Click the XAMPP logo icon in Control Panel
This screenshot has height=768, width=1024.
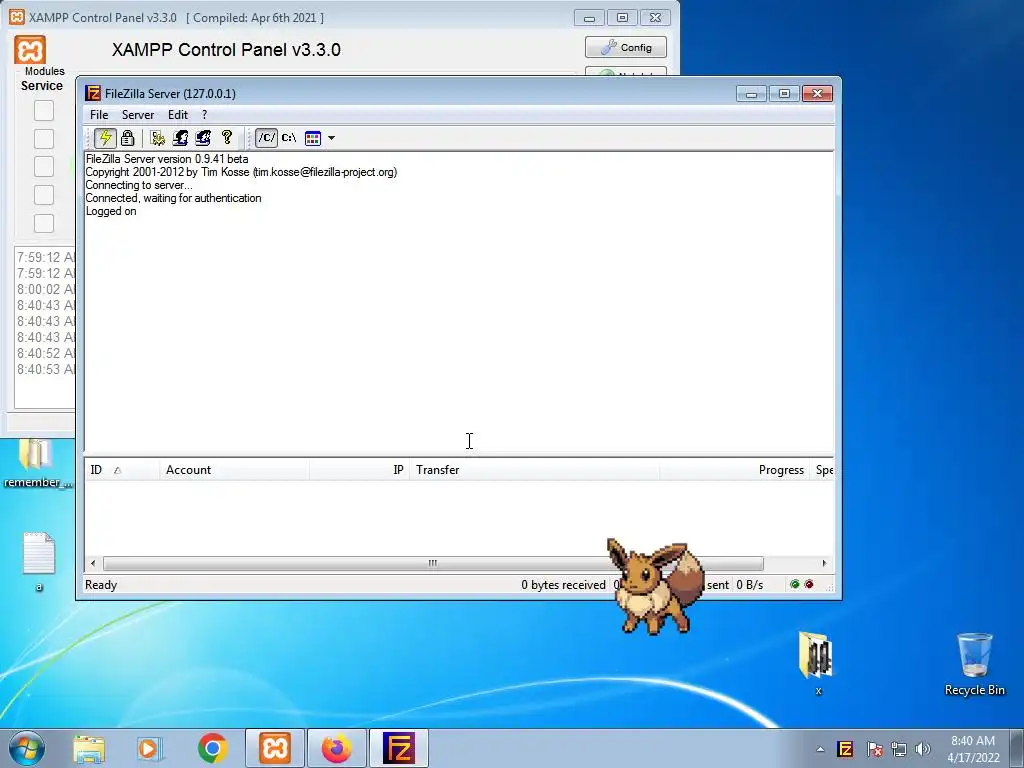coord(30,50)
